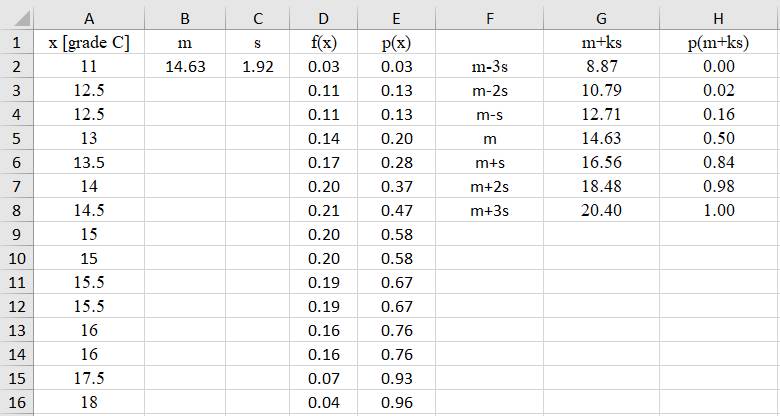The height and width of the screenshot is (416, 780).
Task: Select the 'p(m+ks)' header cell
Action: [718, 43]
